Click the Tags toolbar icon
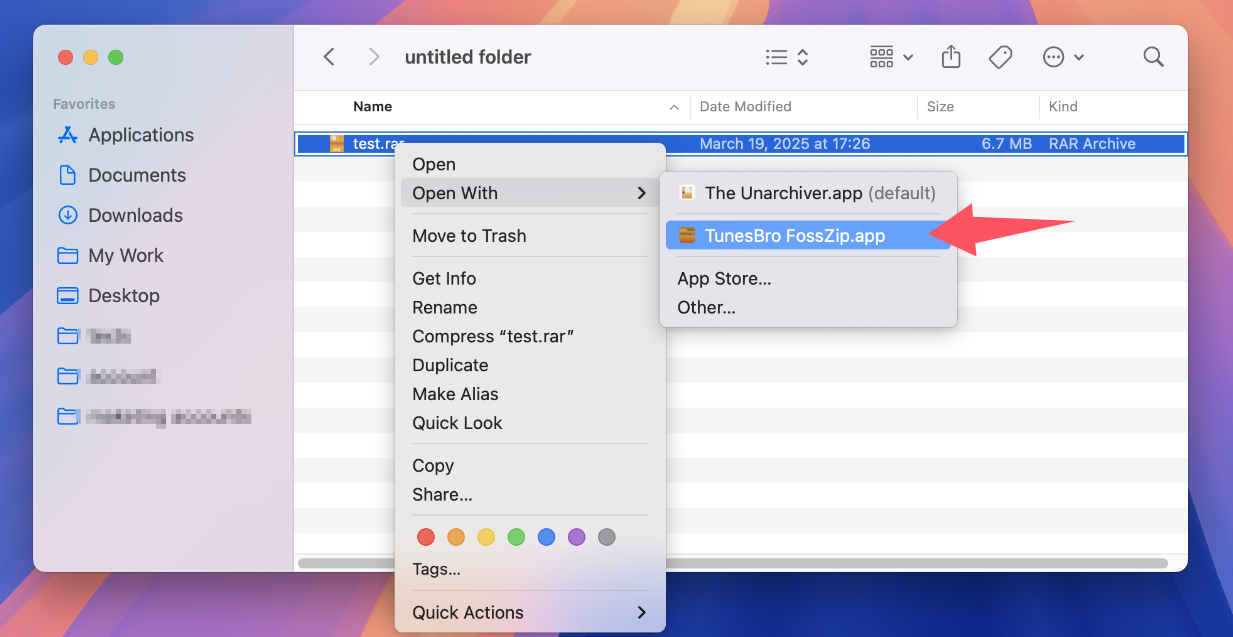The width and height of the screenshot is (1233, 637). coord(1000,57)
